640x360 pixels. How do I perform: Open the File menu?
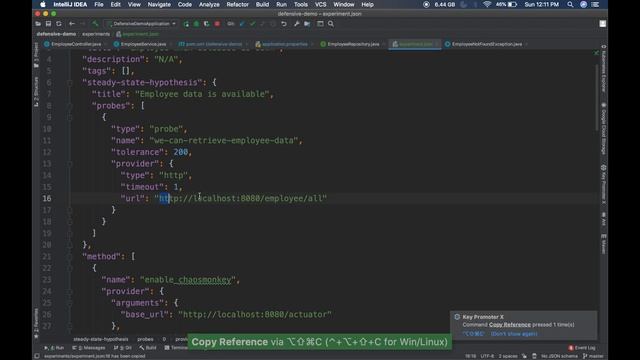(99, 4)
